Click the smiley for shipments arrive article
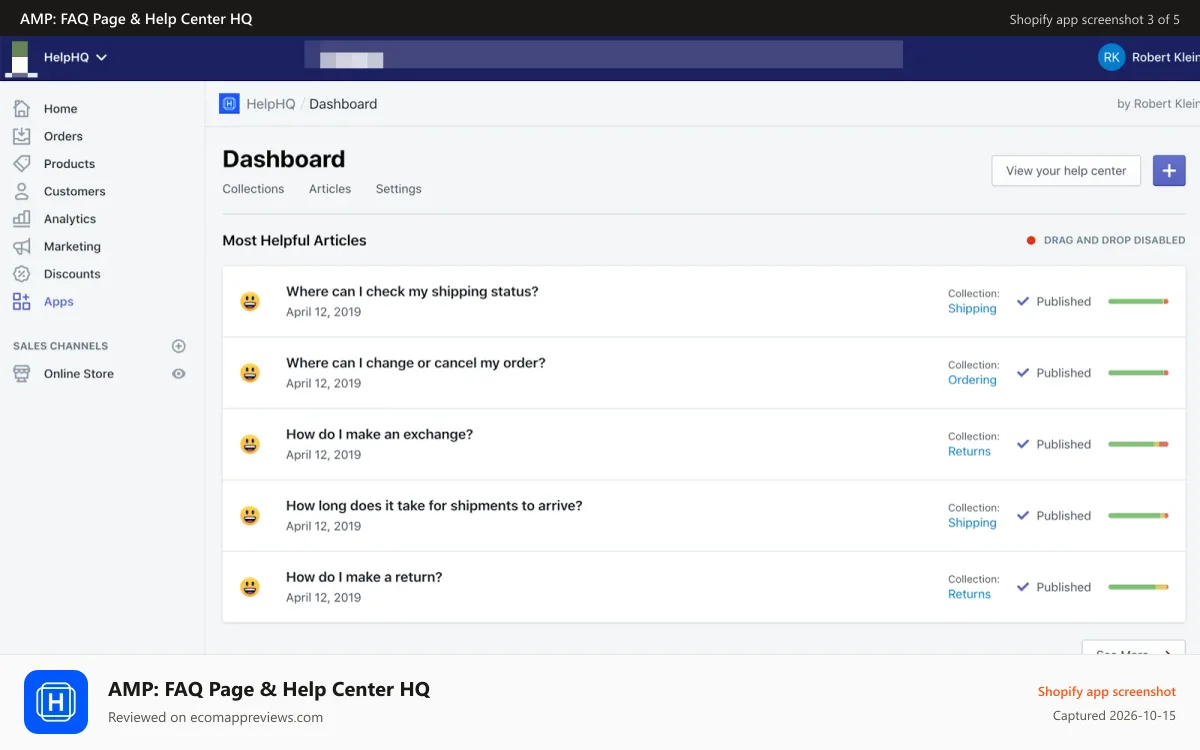This screenshot has width=1200, height=750. 250,515
